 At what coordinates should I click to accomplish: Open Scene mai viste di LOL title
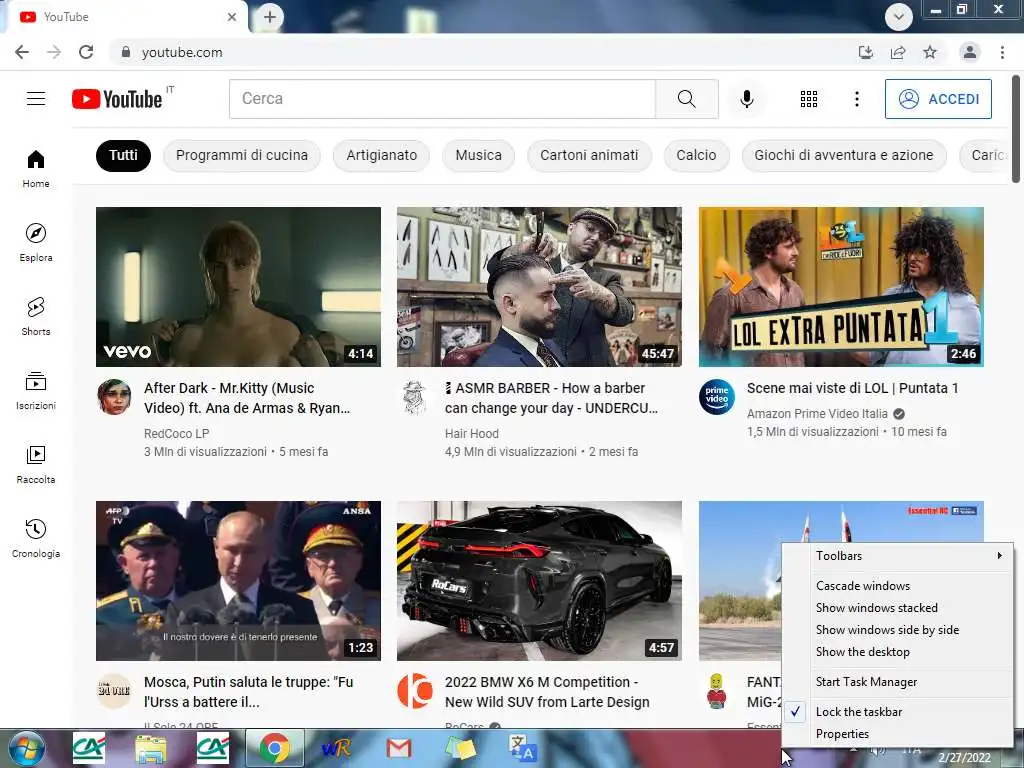coord(852,388)
